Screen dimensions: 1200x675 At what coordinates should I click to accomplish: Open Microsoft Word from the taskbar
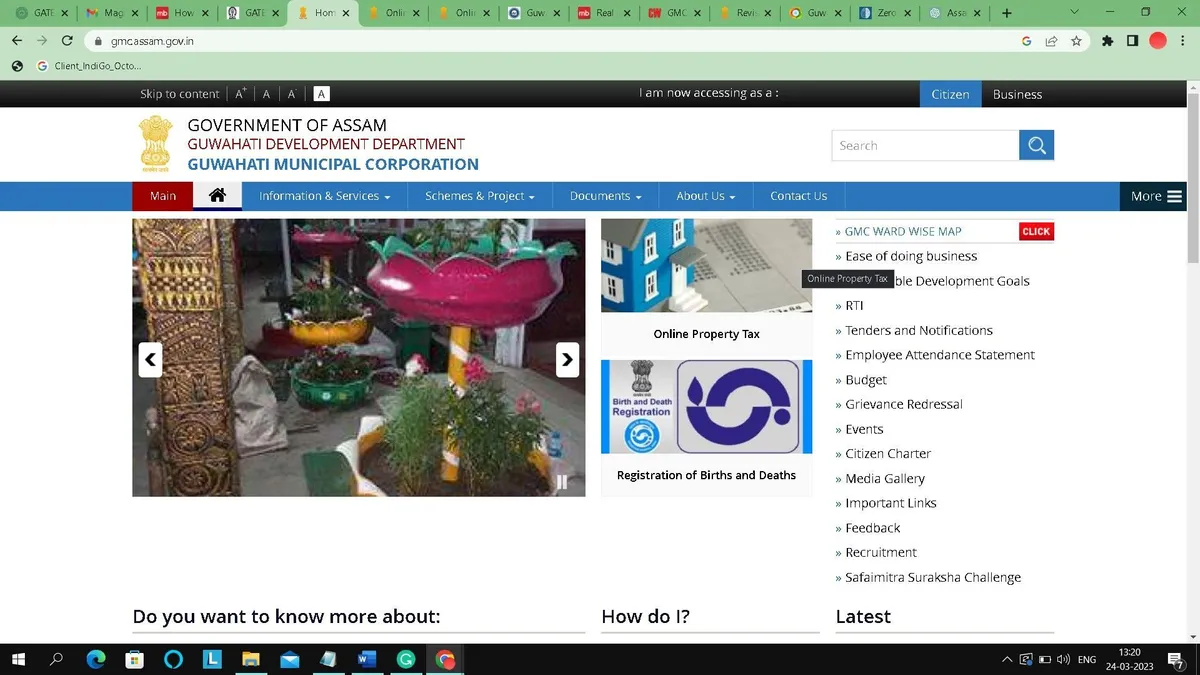point(365,659)
